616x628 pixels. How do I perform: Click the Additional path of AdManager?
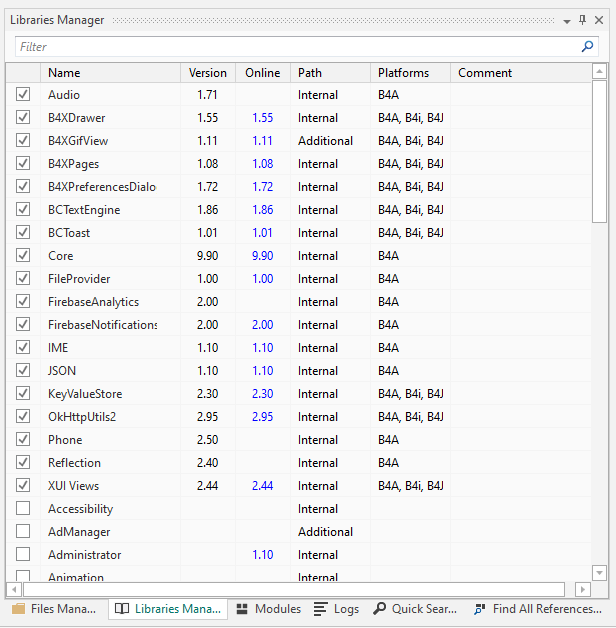[325, 532]
